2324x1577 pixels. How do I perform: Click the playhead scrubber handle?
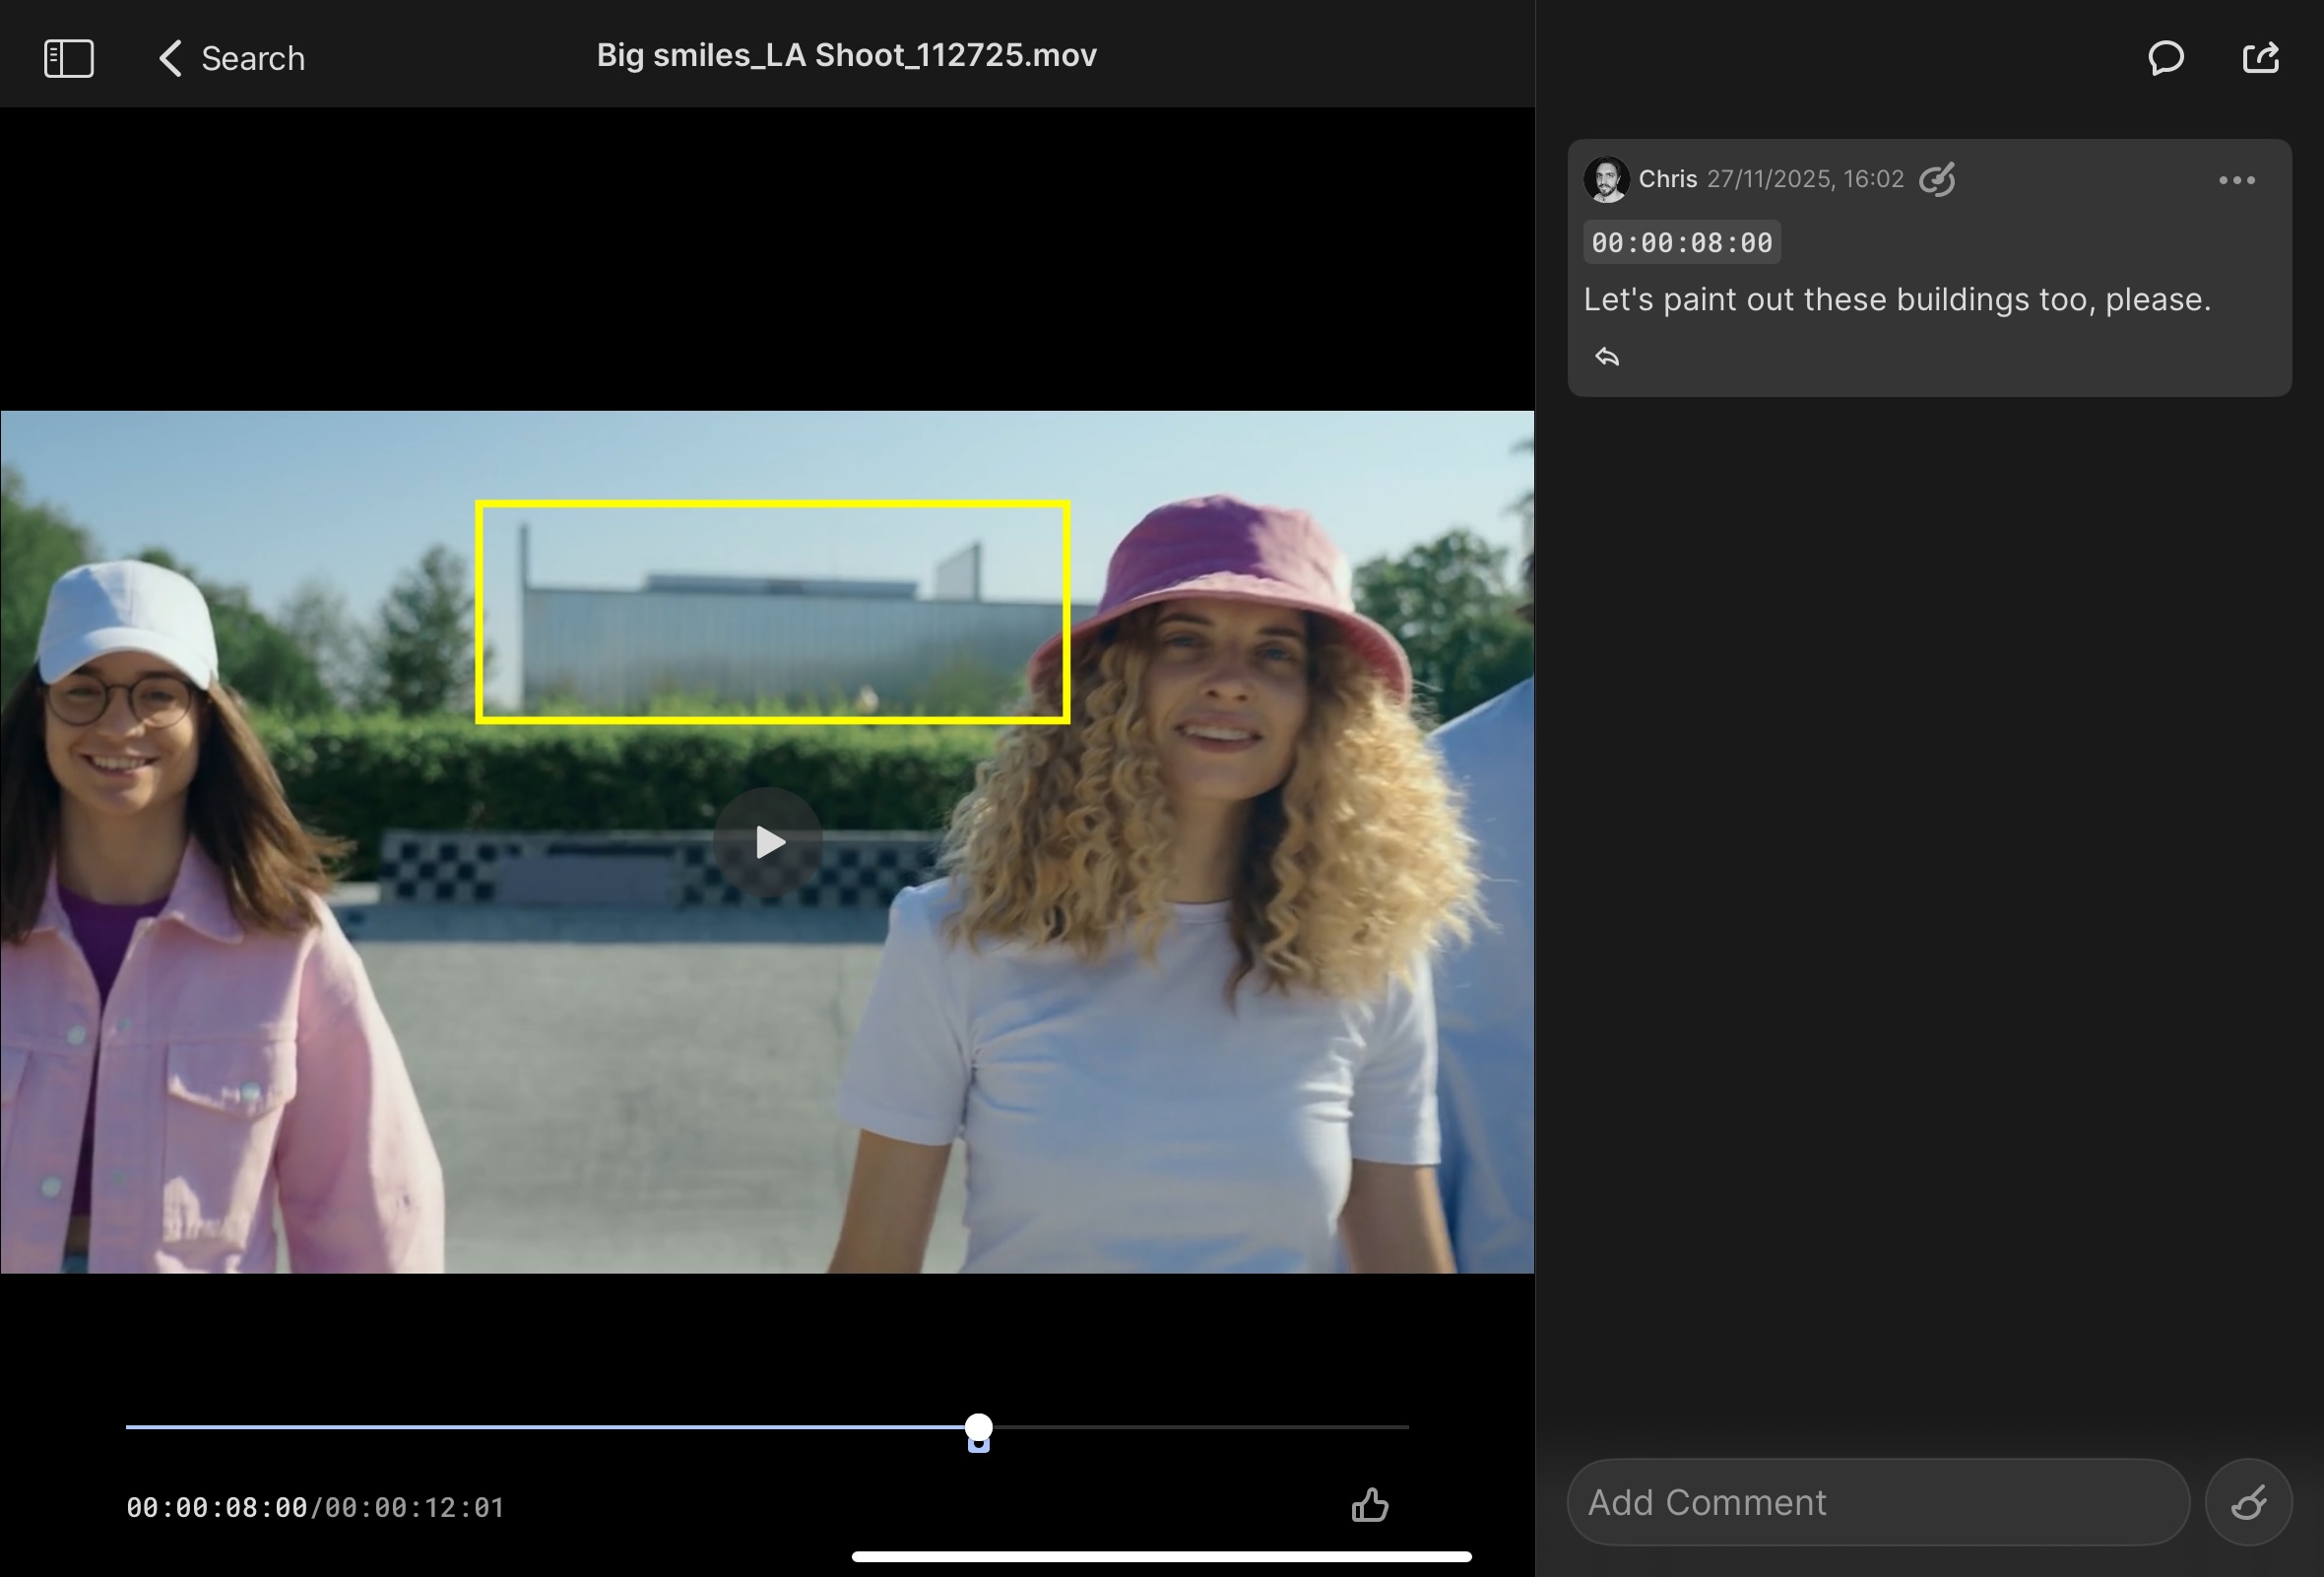coord(979,1426)
